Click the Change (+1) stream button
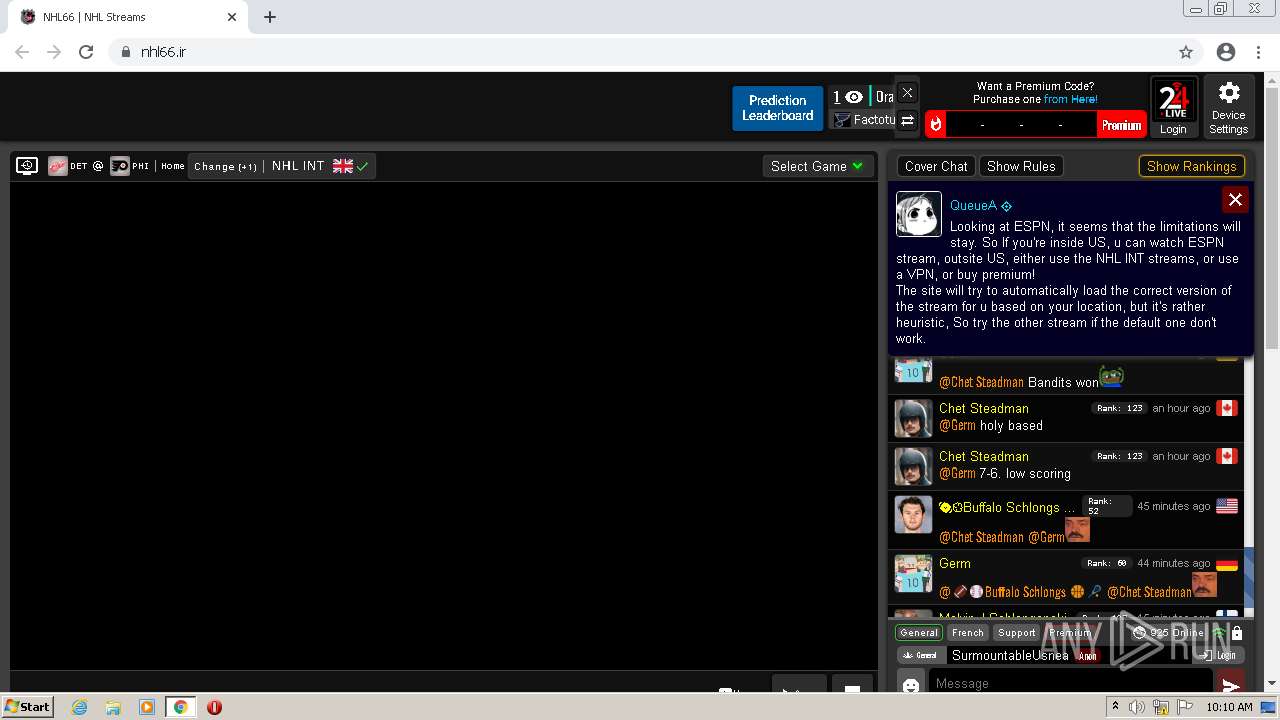1280x720 pixels. point(225,166)
